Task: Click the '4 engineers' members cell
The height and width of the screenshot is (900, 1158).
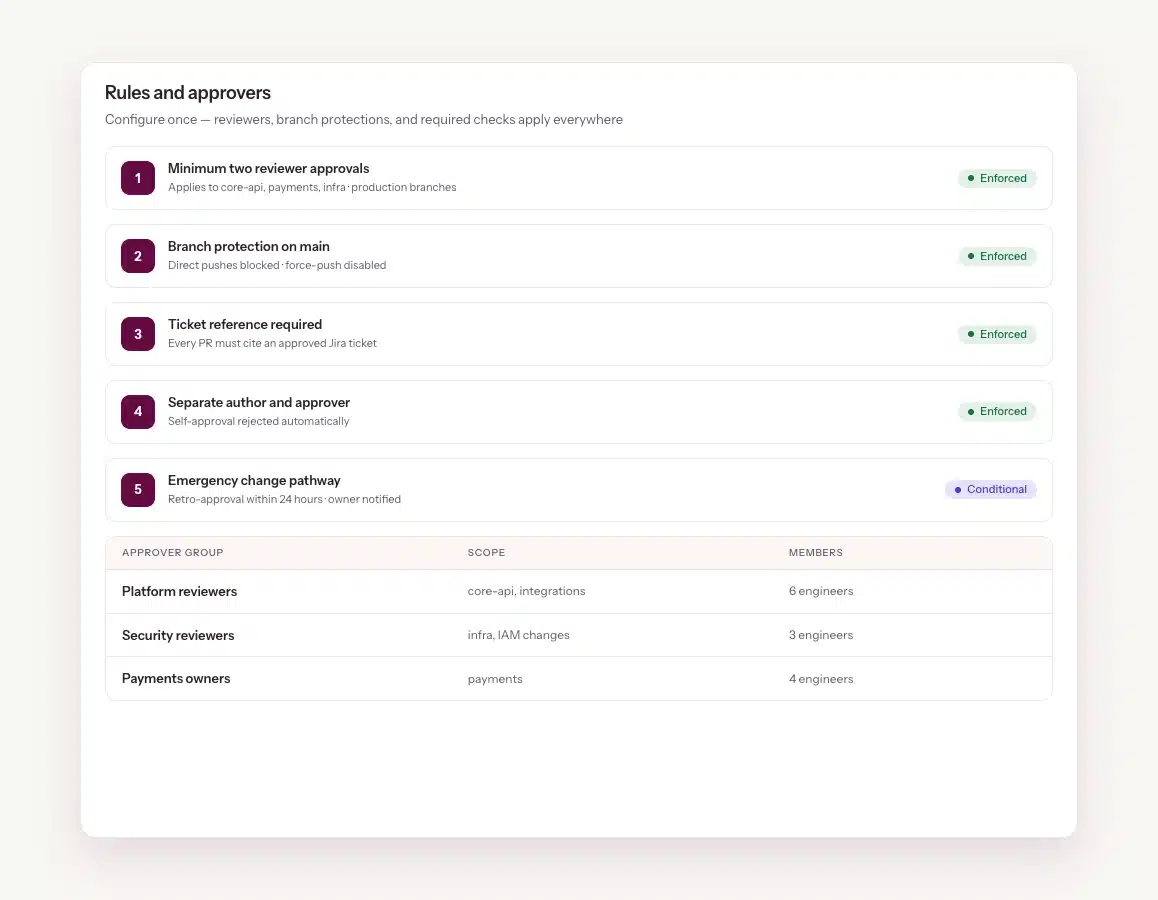Action: pos(820,679)
